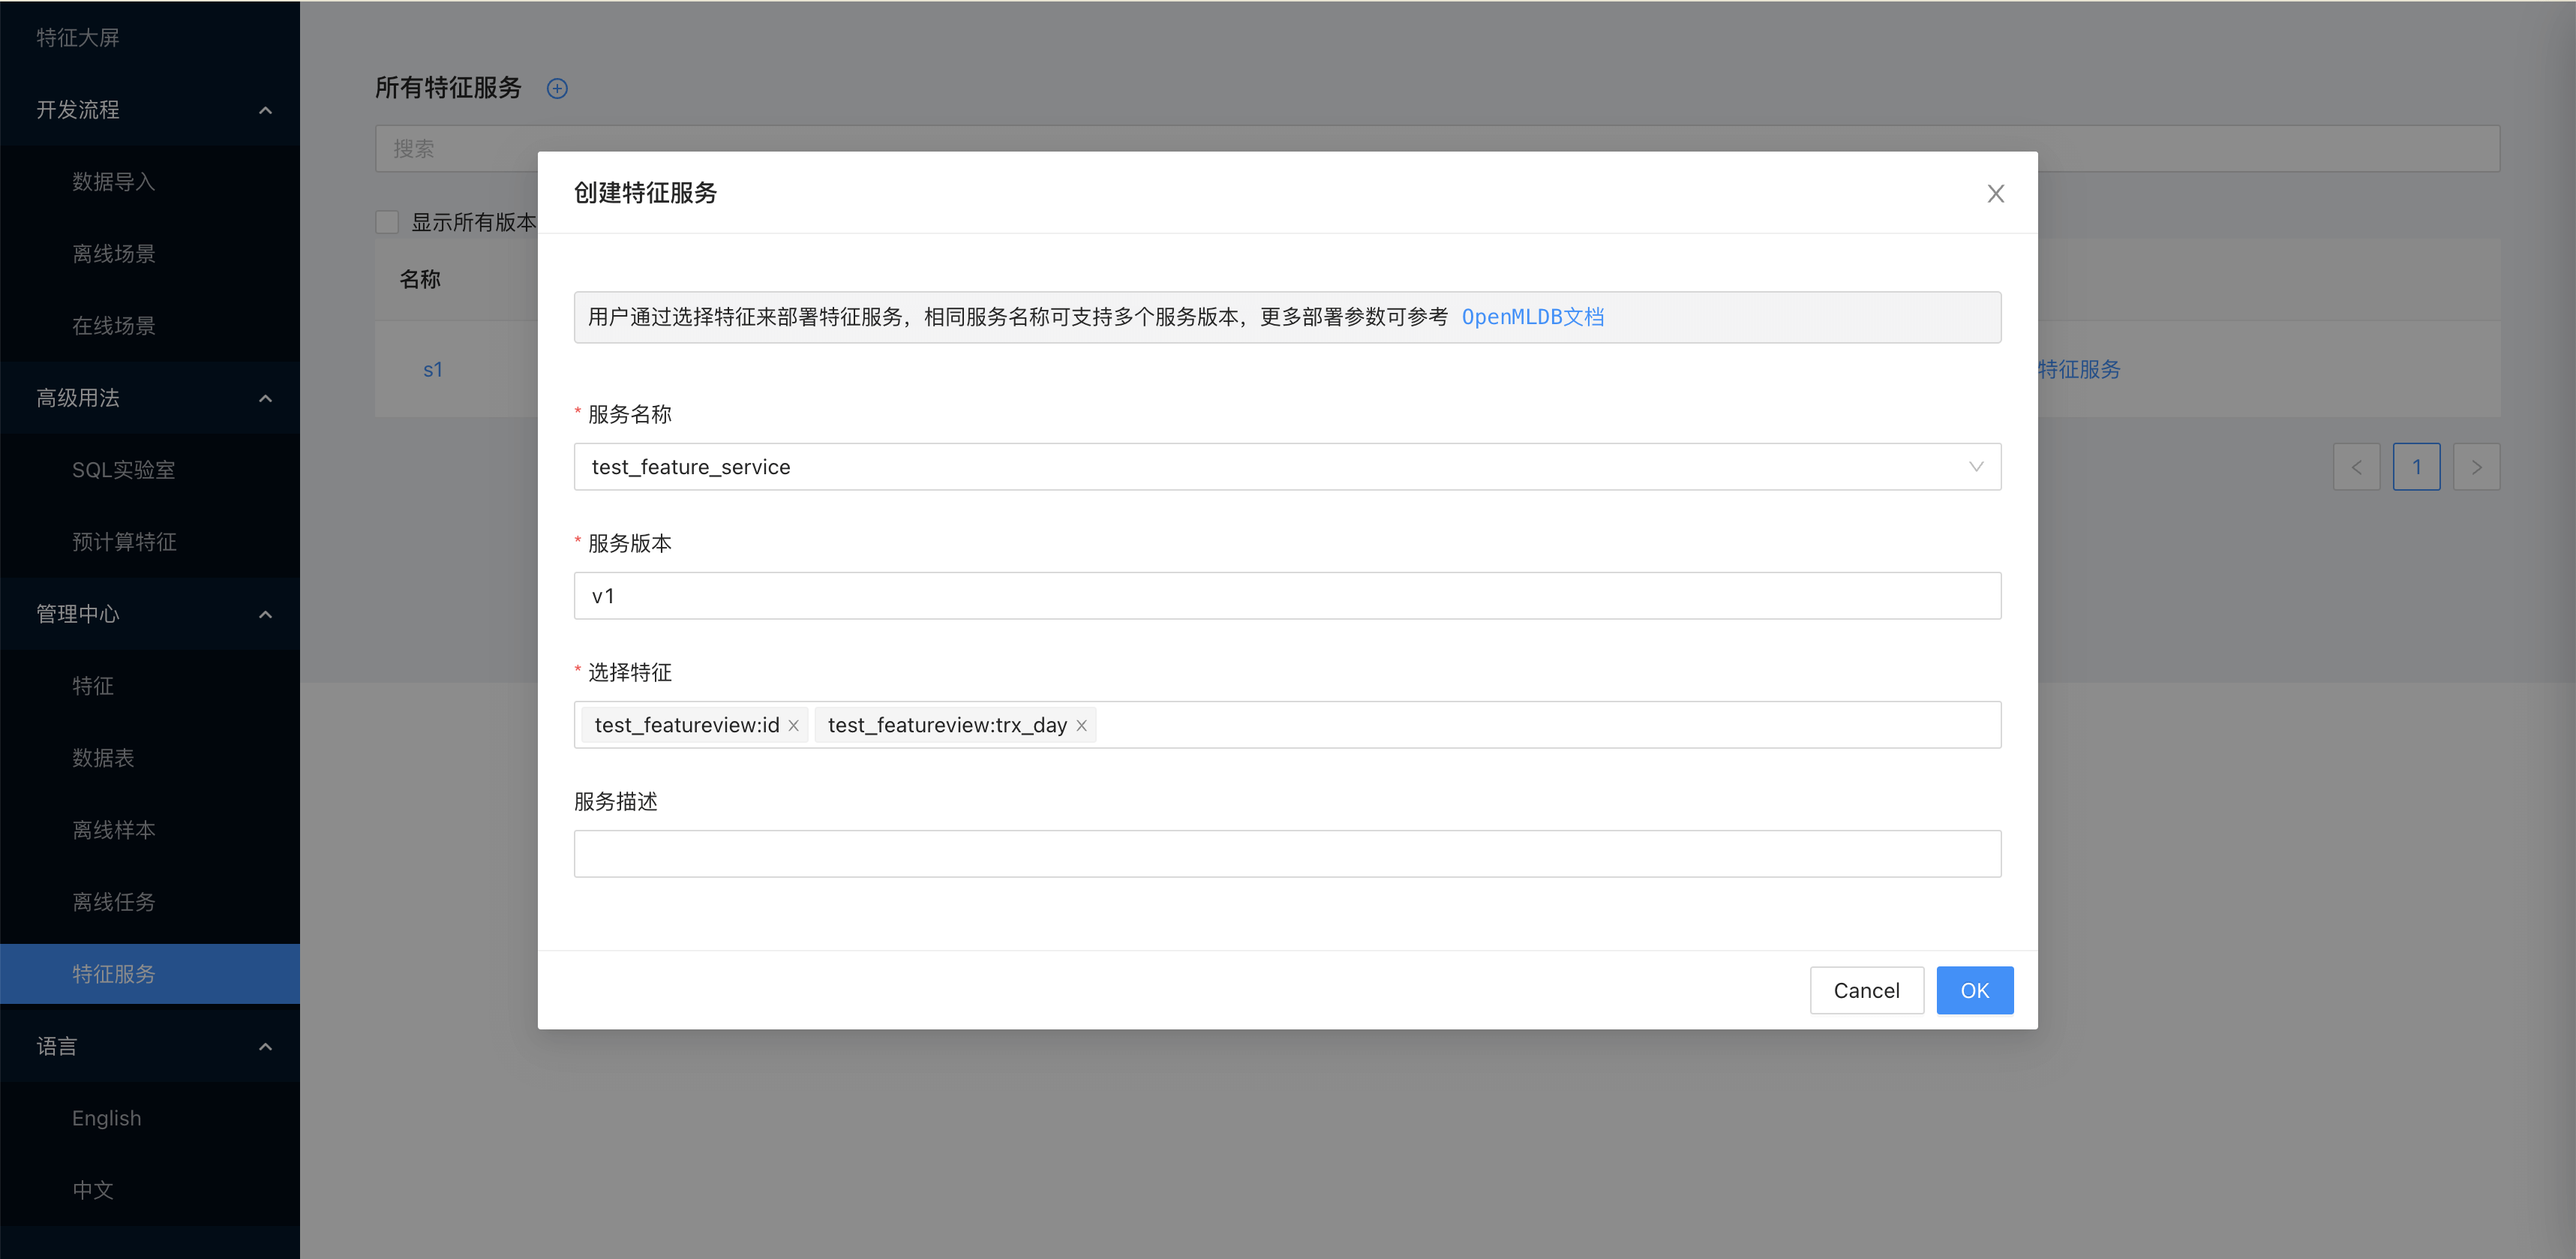
Task: Click the 服务描述 input field
Action: click(1287, 854)
